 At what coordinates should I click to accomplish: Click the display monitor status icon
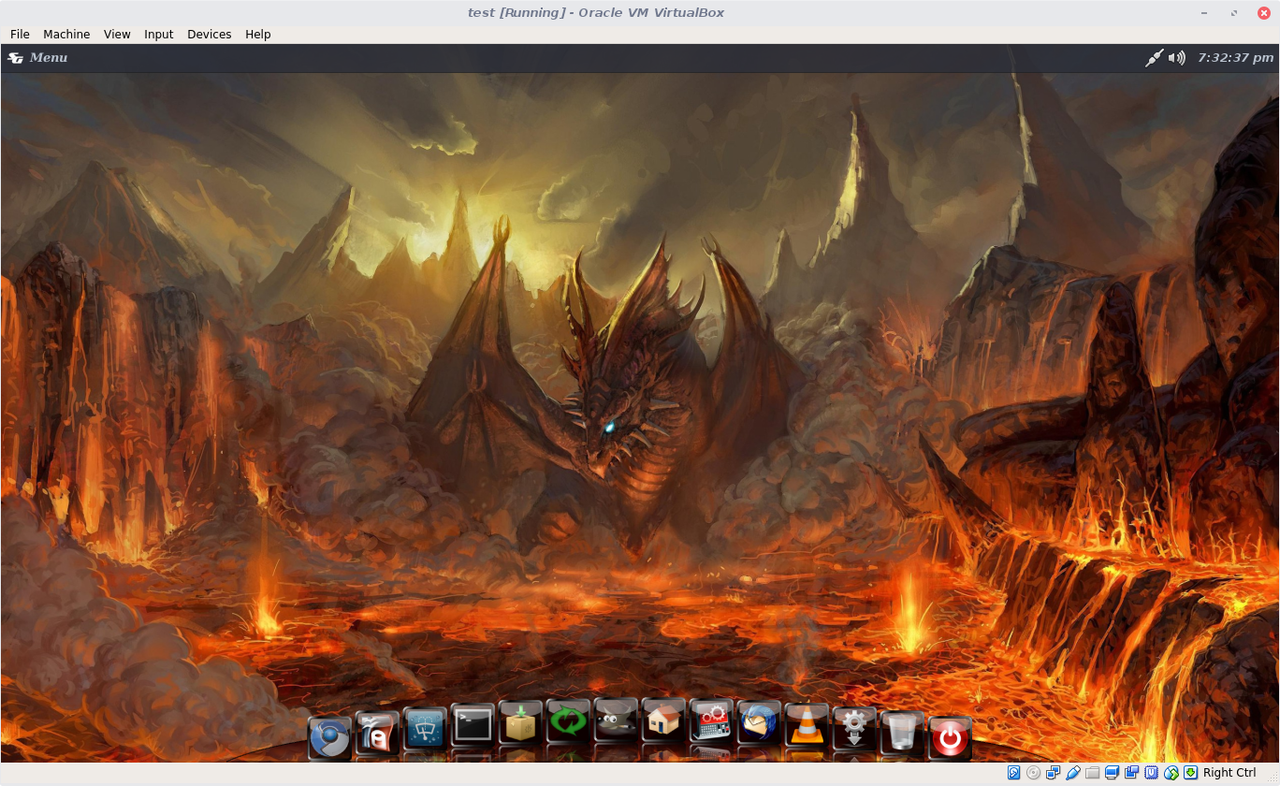[x=1112, y=773]
